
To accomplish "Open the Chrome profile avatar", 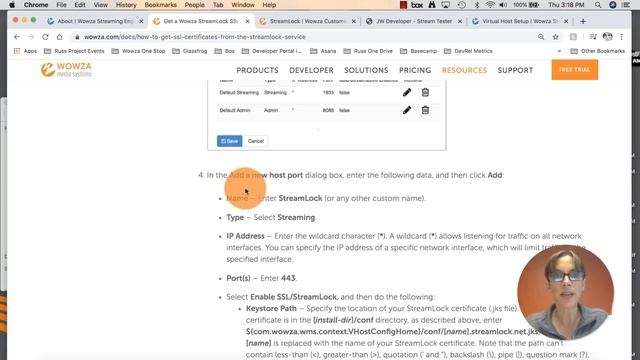I will 607,37.
